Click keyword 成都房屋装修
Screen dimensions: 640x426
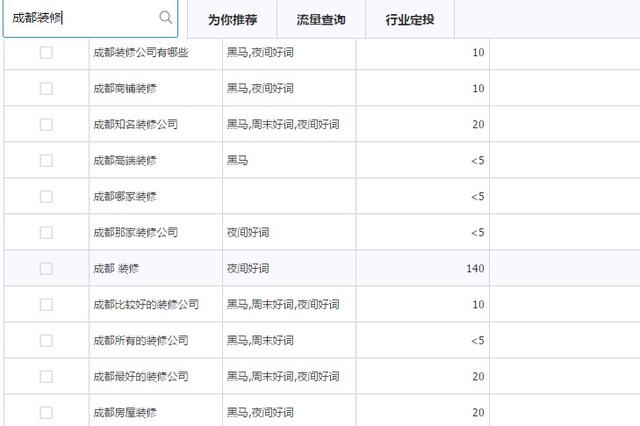[125, 413]
